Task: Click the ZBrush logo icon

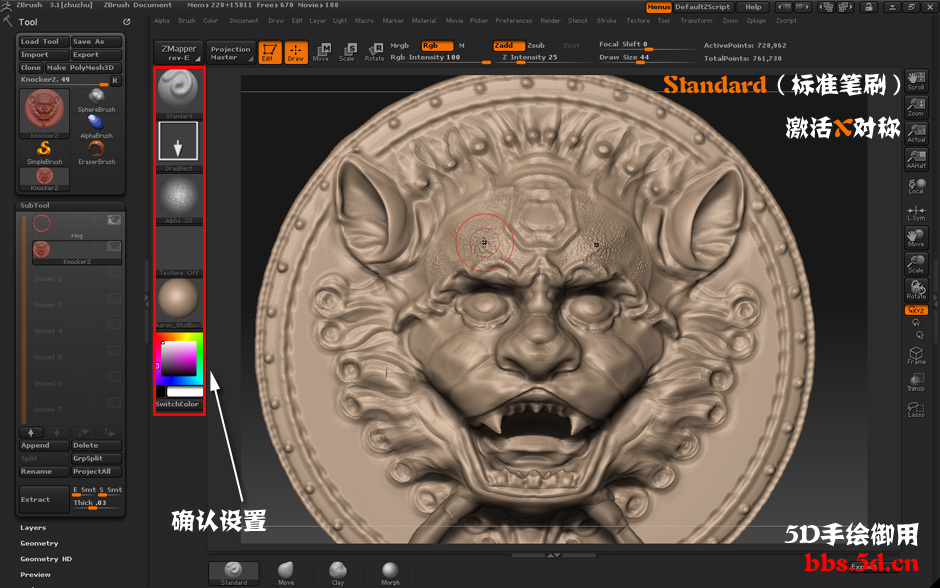Action: (x=7, y=5)
